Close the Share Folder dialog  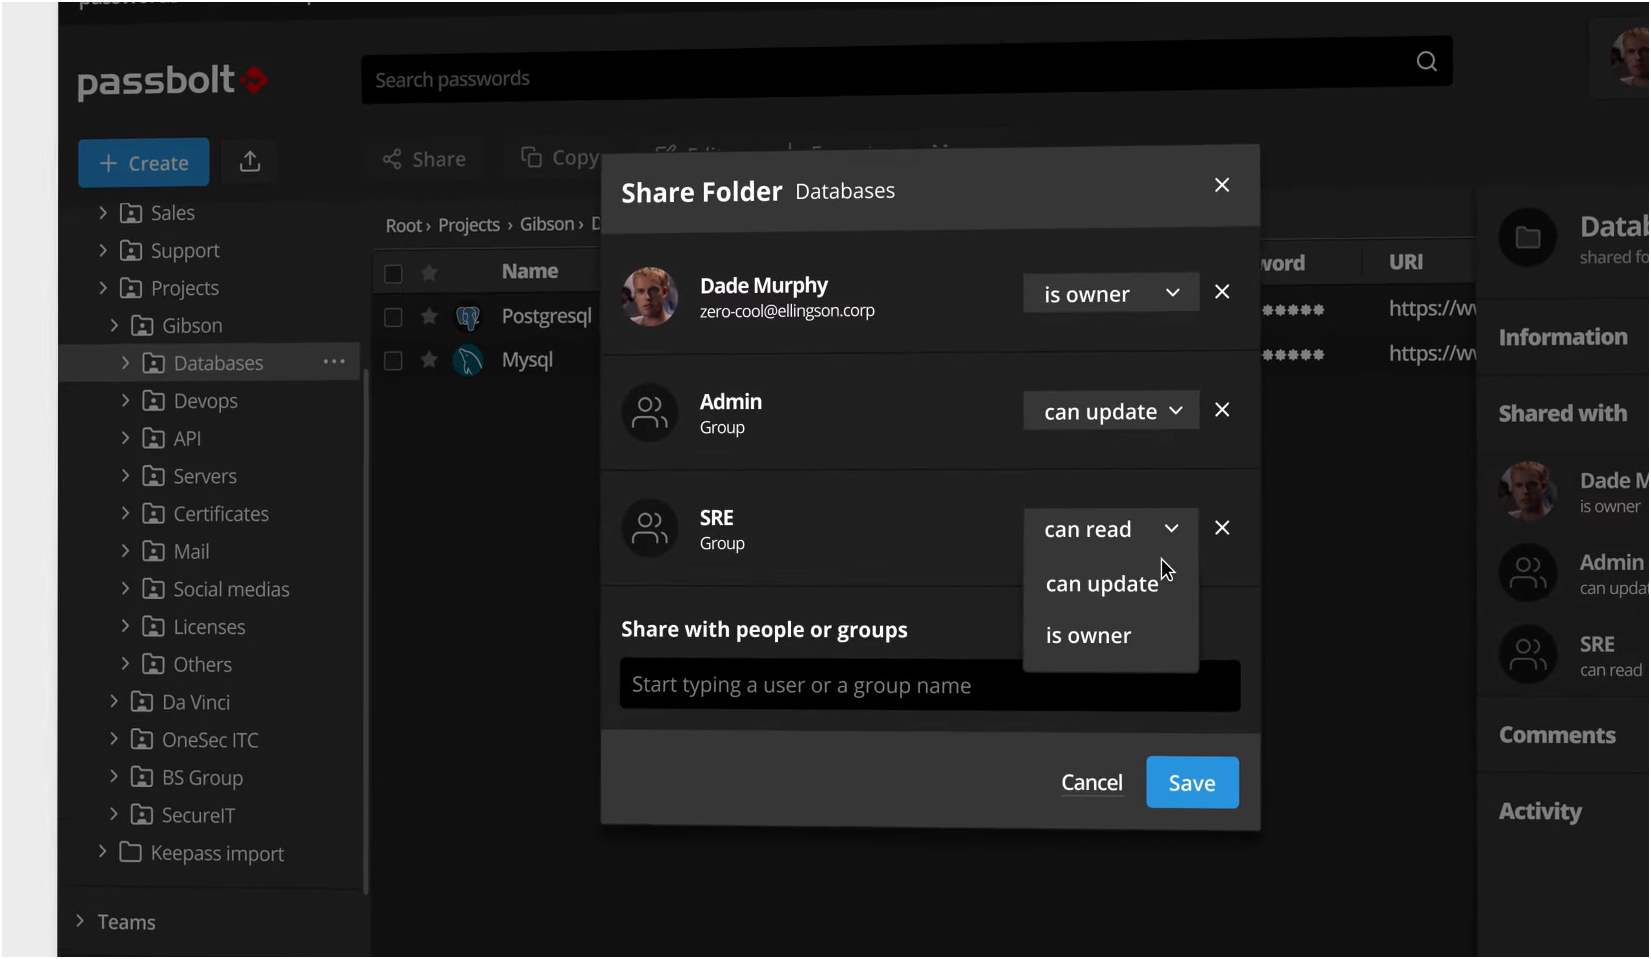1222,185
